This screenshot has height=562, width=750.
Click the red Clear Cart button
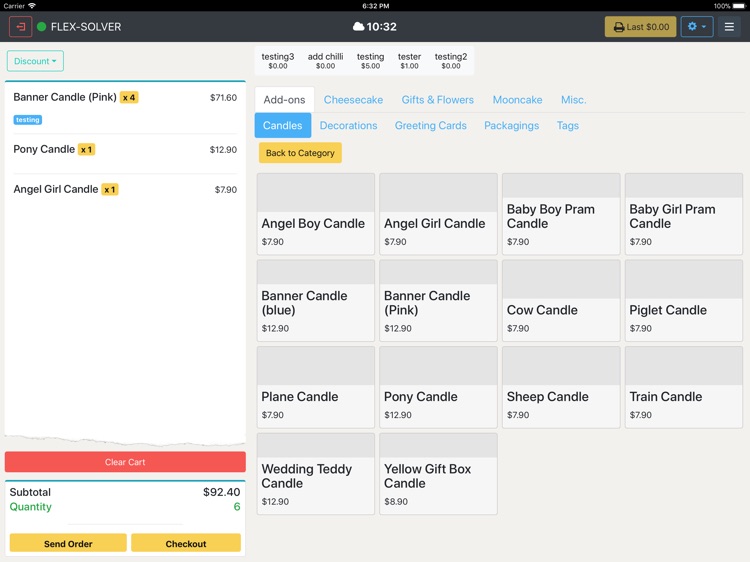(x=125, y=462)
